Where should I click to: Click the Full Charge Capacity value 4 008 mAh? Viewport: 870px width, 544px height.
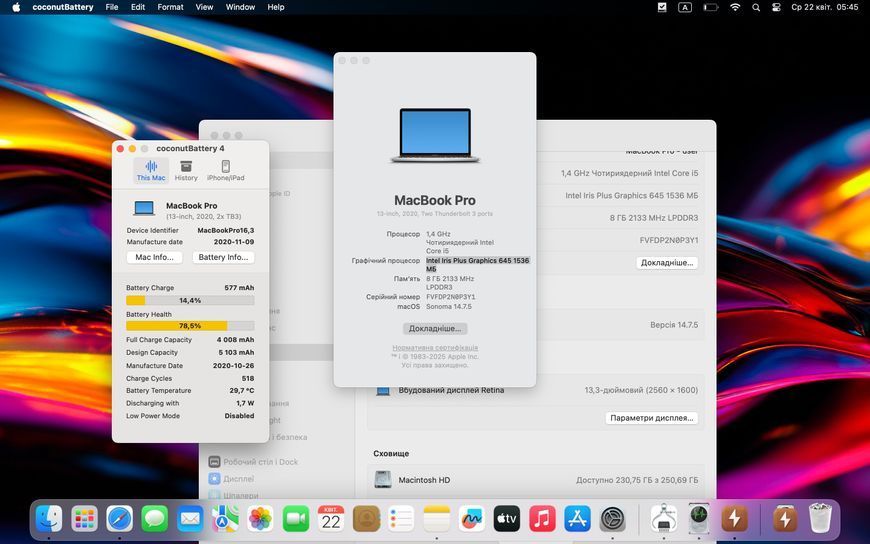point(235,340)
